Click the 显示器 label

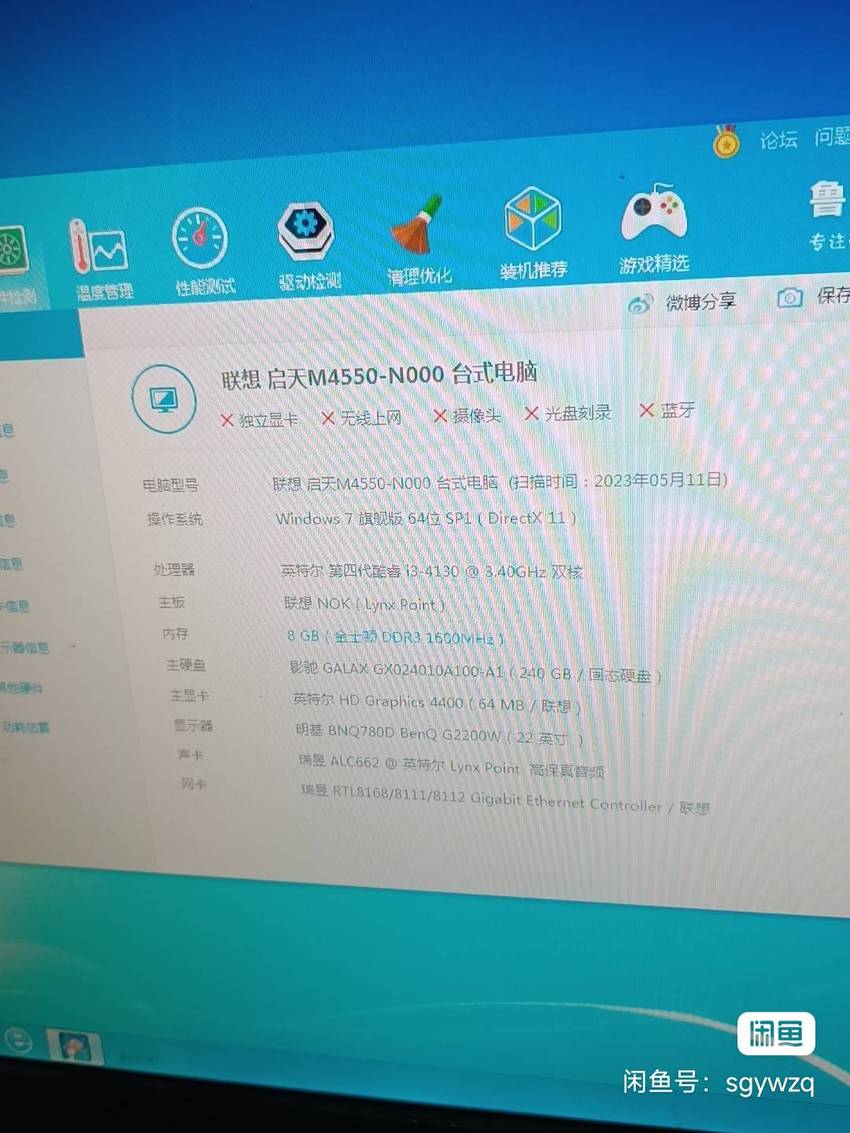point(193,725)
